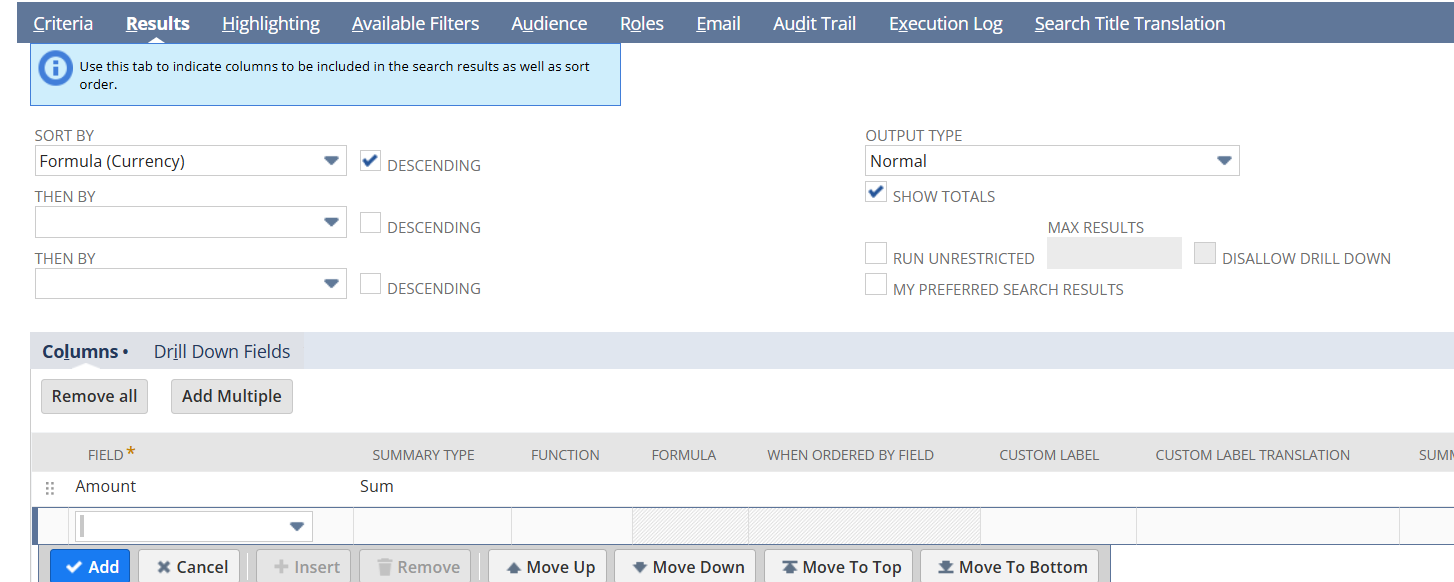Disable the Show Totals checkbox
Viewport: 1454px width, 582px height.
pyautogui.click(x=876, y=192)
